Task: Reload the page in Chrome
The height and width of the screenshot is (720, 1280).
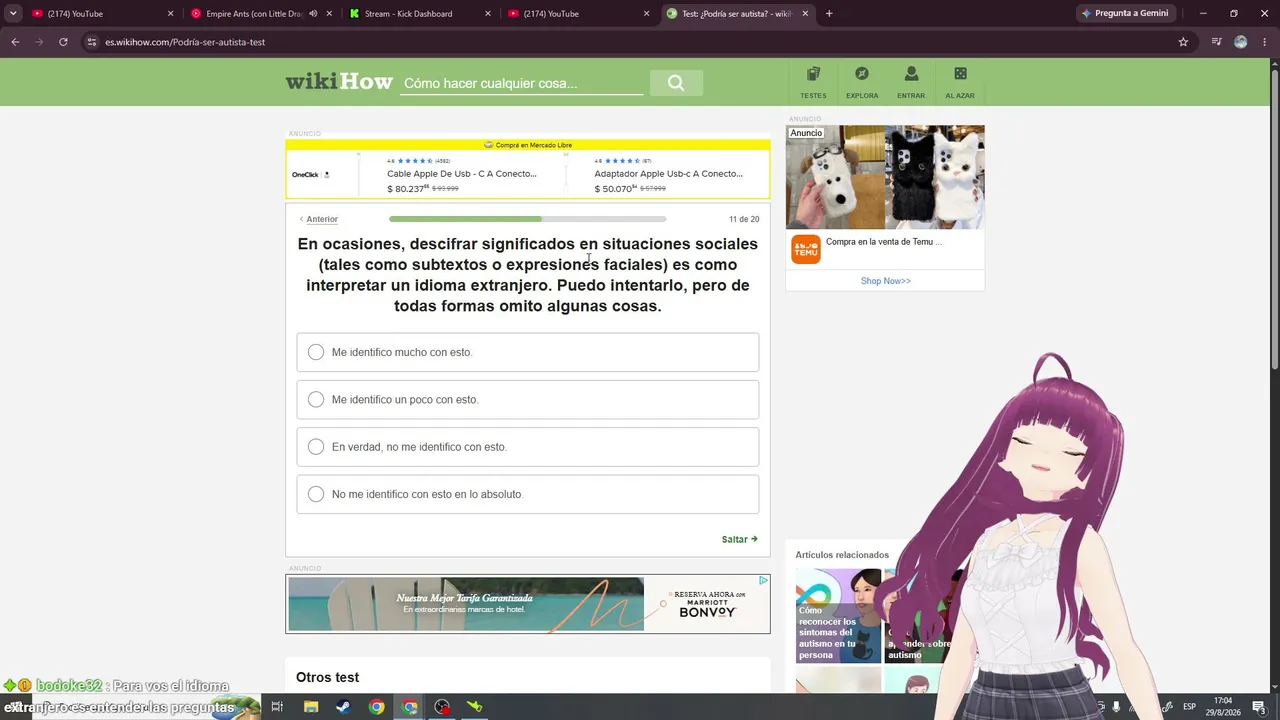Action: pos(63,42)
